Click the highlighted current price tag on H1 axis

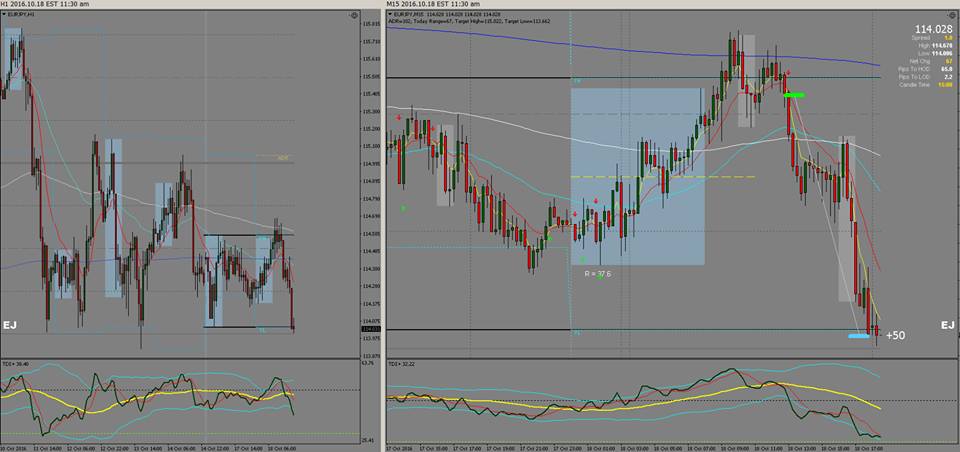pyautogui.click(x=371, y=330)
